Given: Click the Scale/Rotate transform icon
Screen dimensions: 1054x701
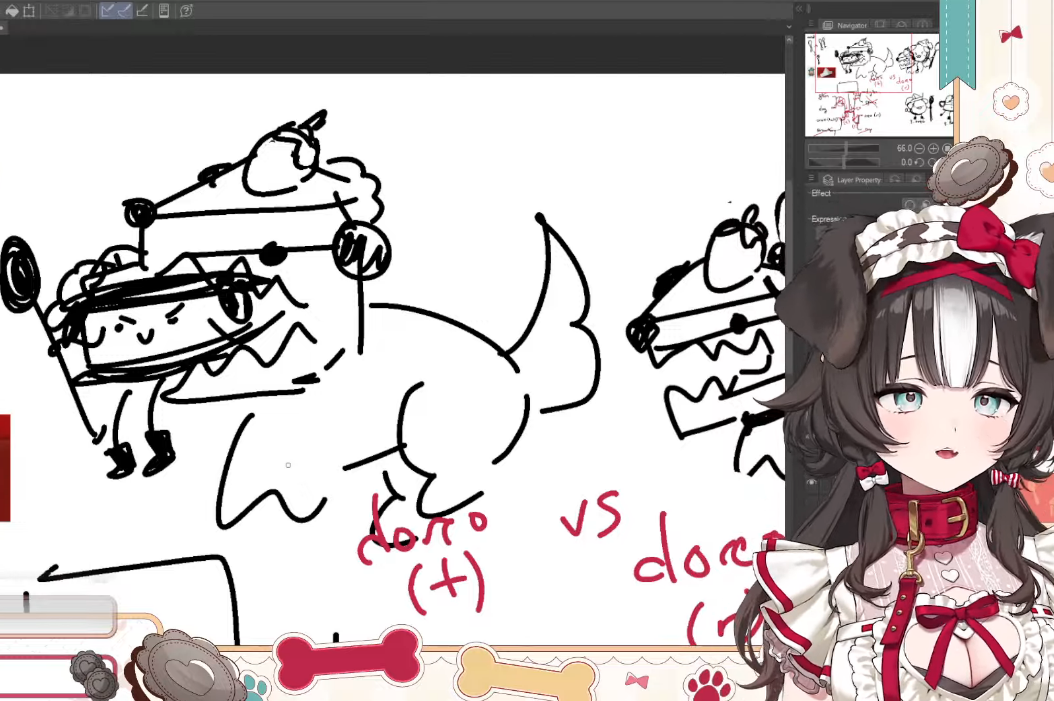Looking at the screenshot, I should tap(30, 11).
